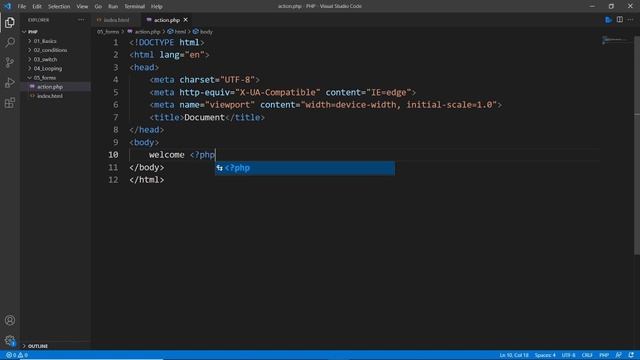
Task: Expand the 04_Looping folder
Action: click(48, 69)
